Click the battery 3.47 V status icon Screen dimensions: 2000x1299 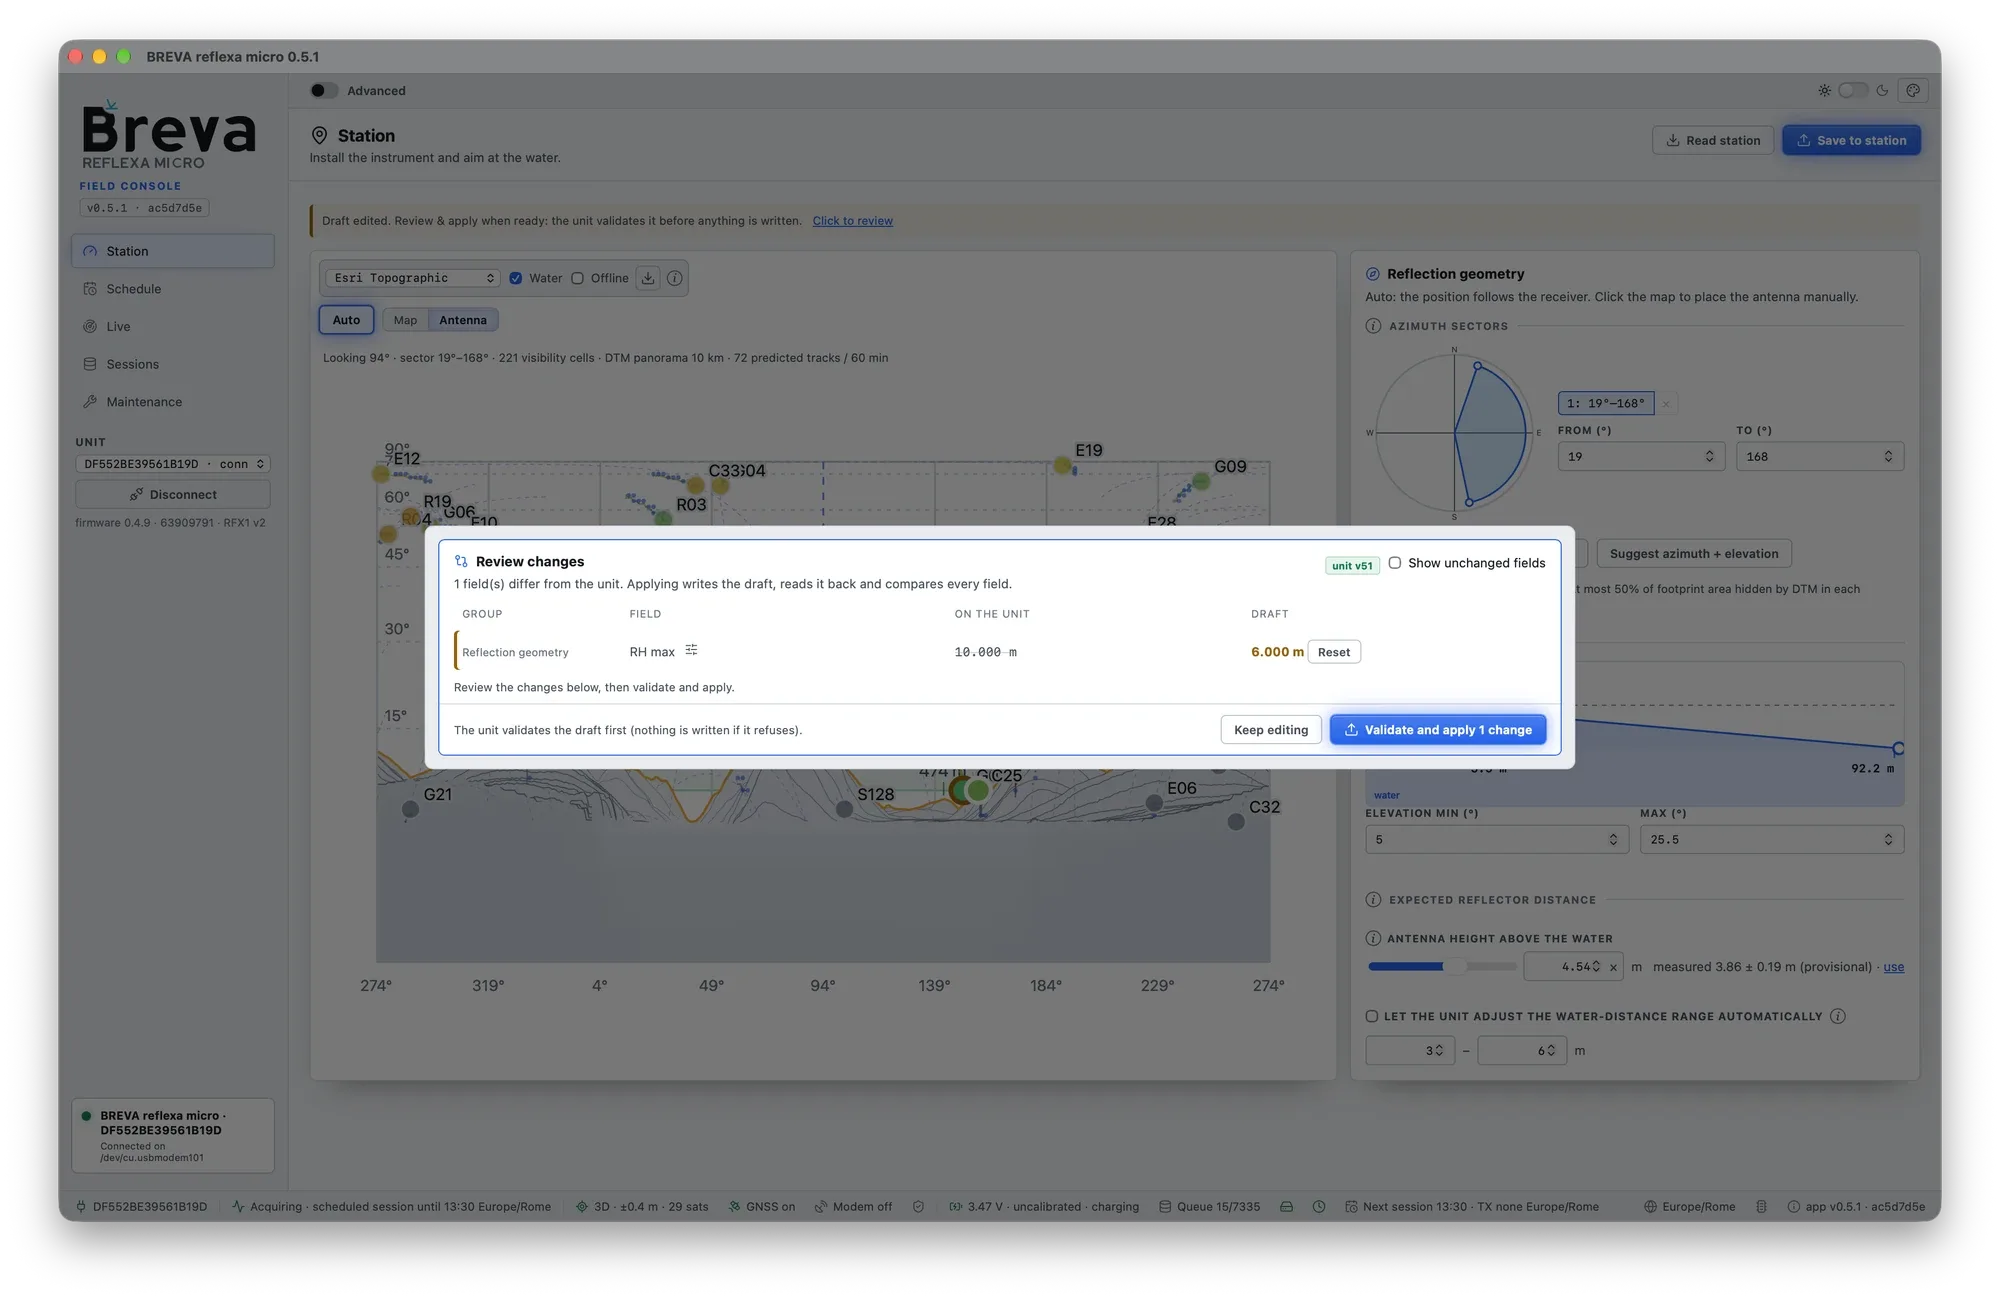[x=955, y=1207]
